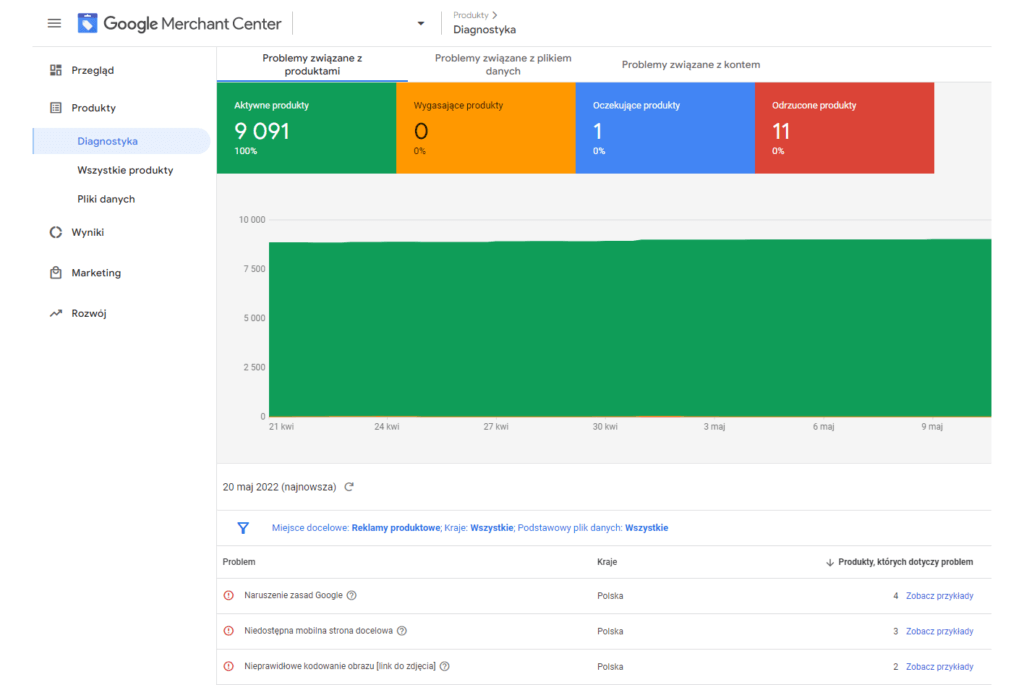Open Wszystkie produkty in the sidebar

(x=125, y=170)
